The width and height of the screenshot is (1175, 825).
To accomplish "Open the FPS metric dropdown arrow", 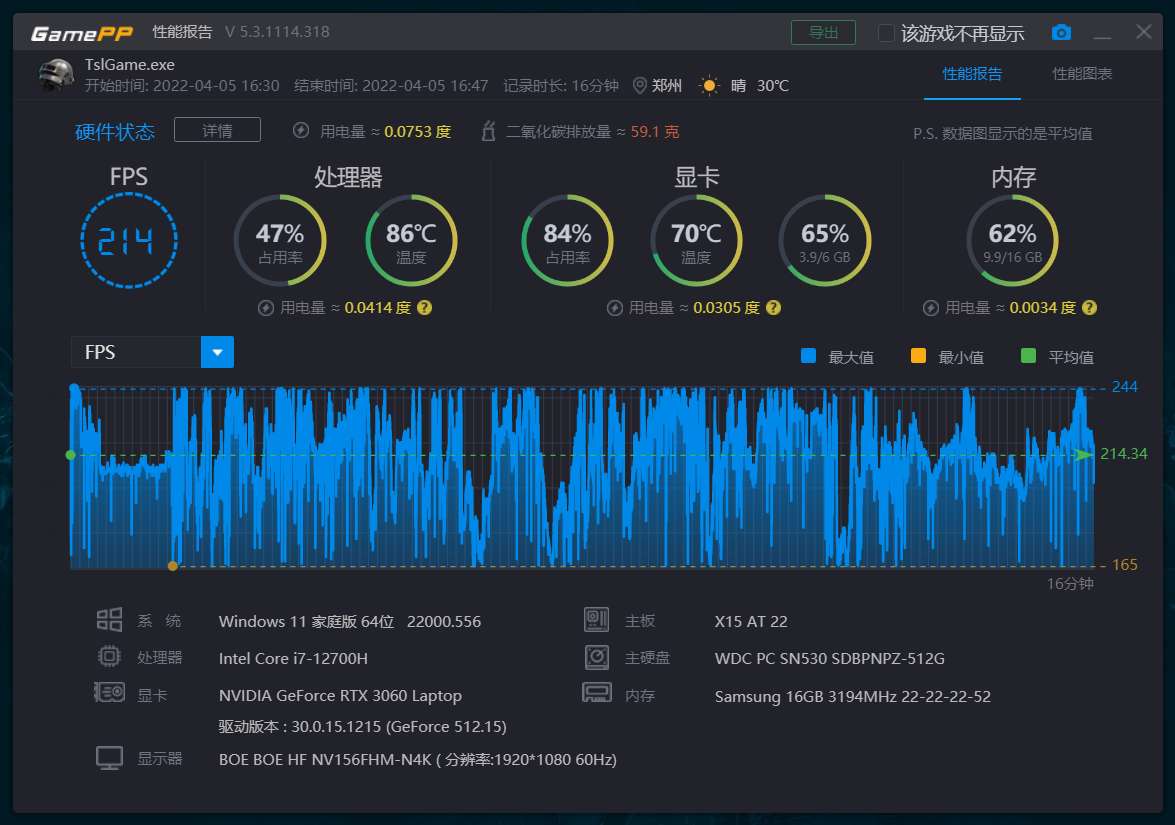I will pos(217,352).
